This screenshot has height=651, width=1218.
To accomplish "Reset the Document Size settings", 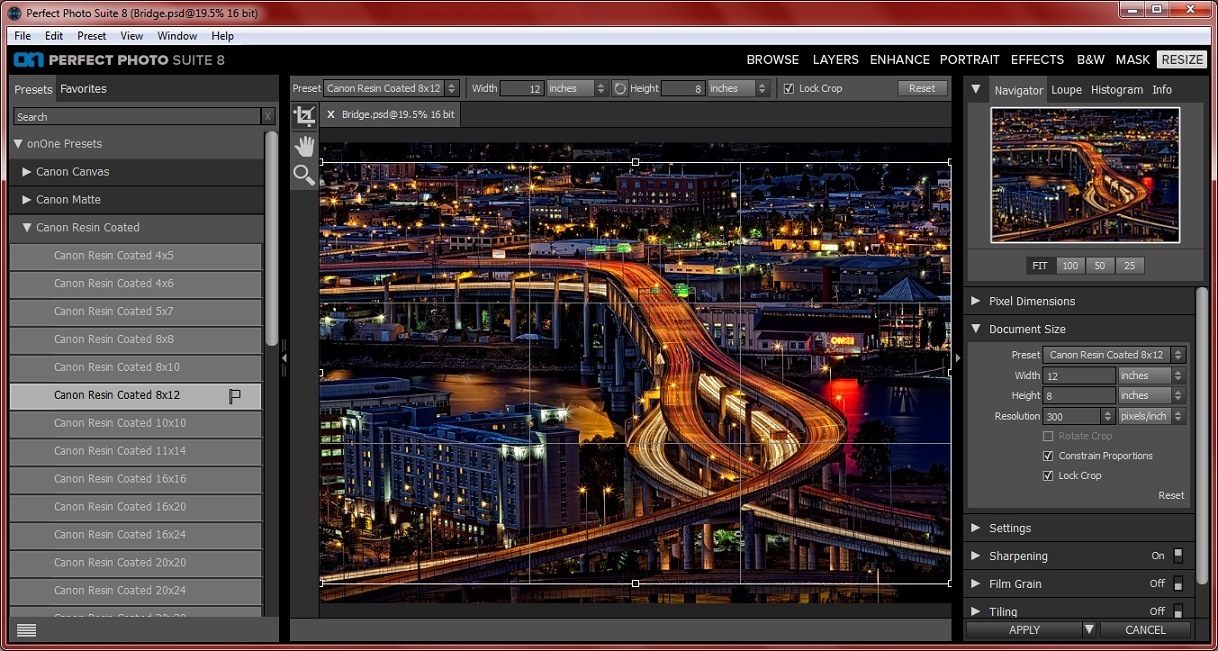I will pyautogui.click(x=1170, y=495).
